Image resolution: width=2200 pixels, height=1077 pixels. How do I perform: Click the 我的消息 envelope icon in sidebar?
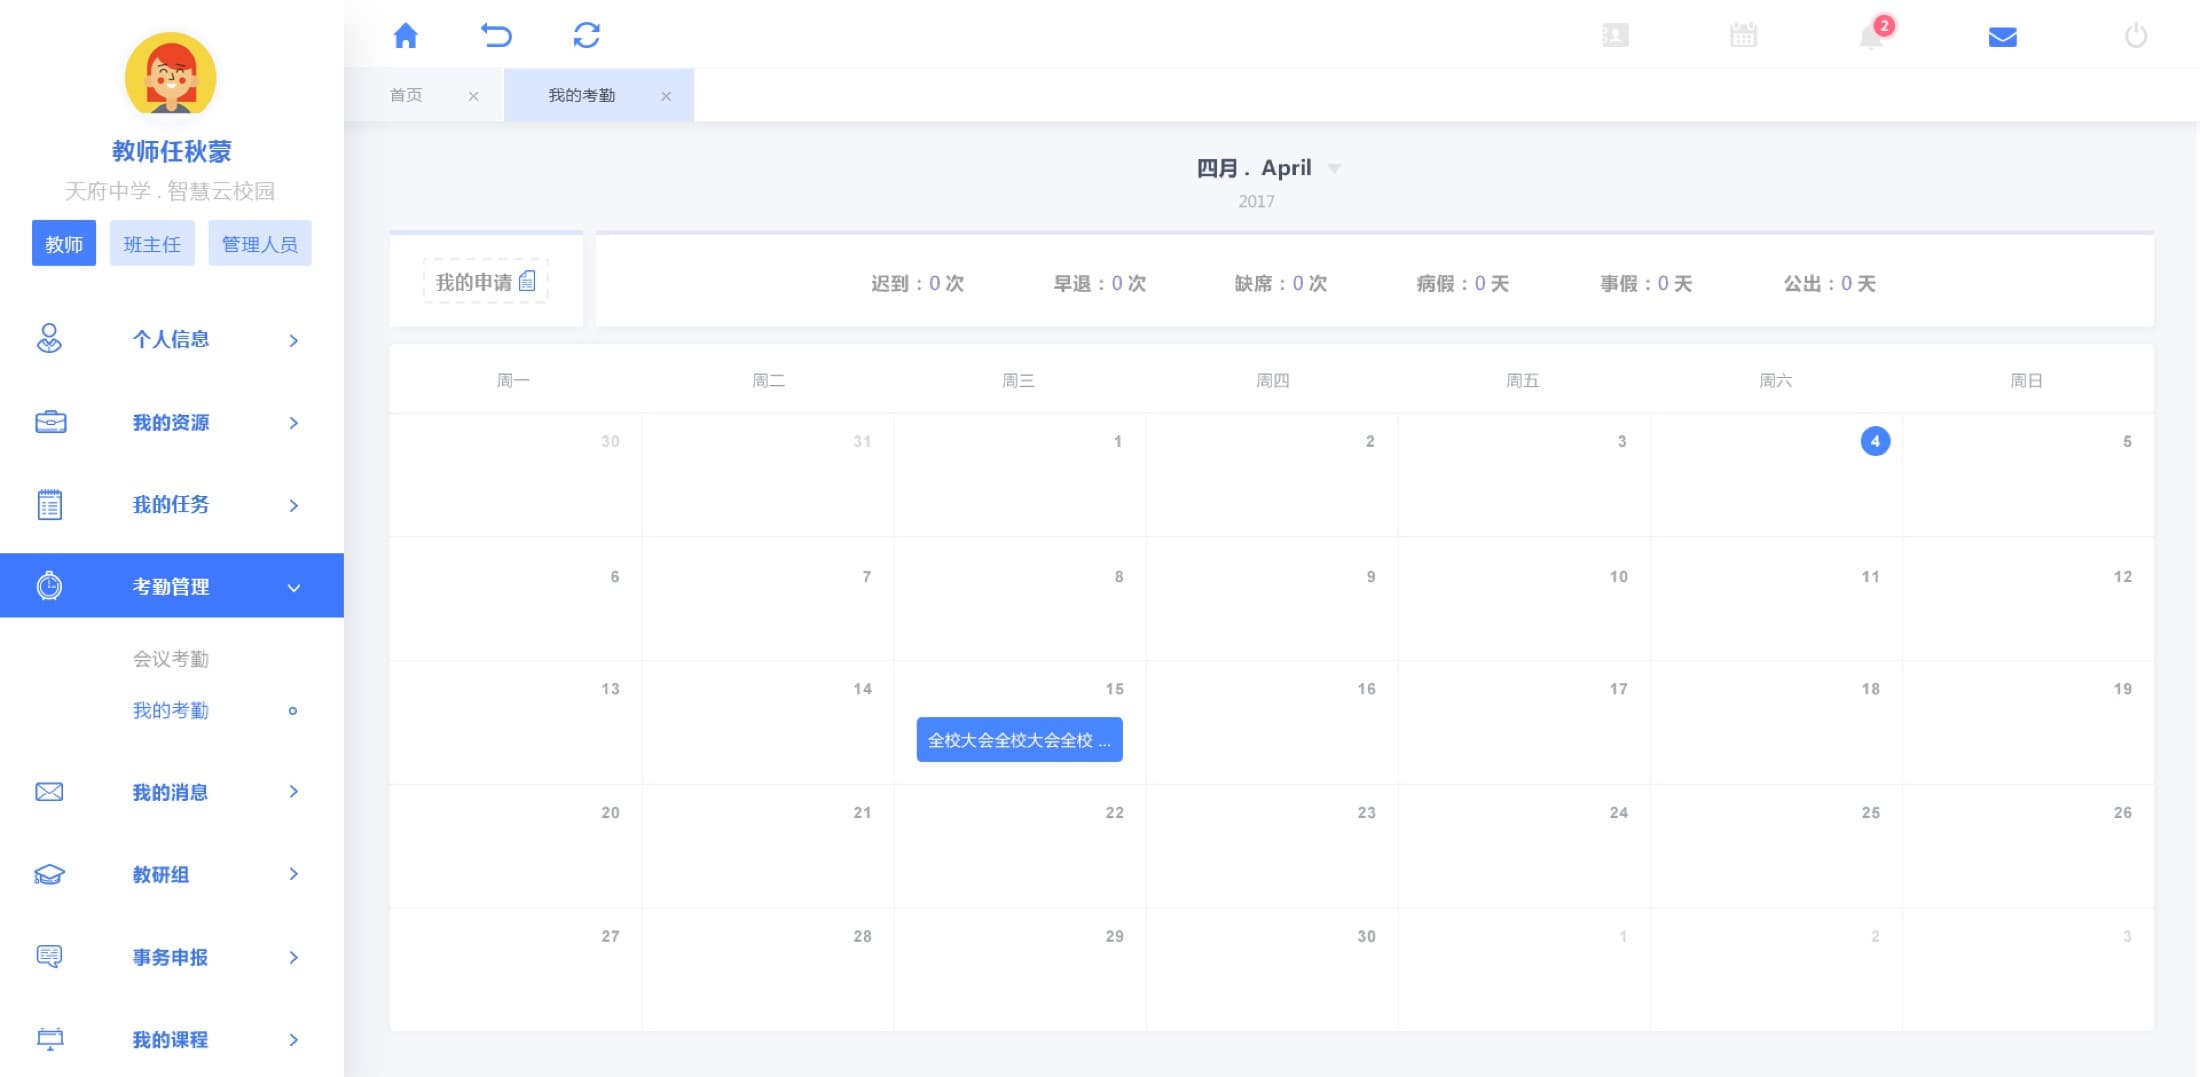[49, 792]
